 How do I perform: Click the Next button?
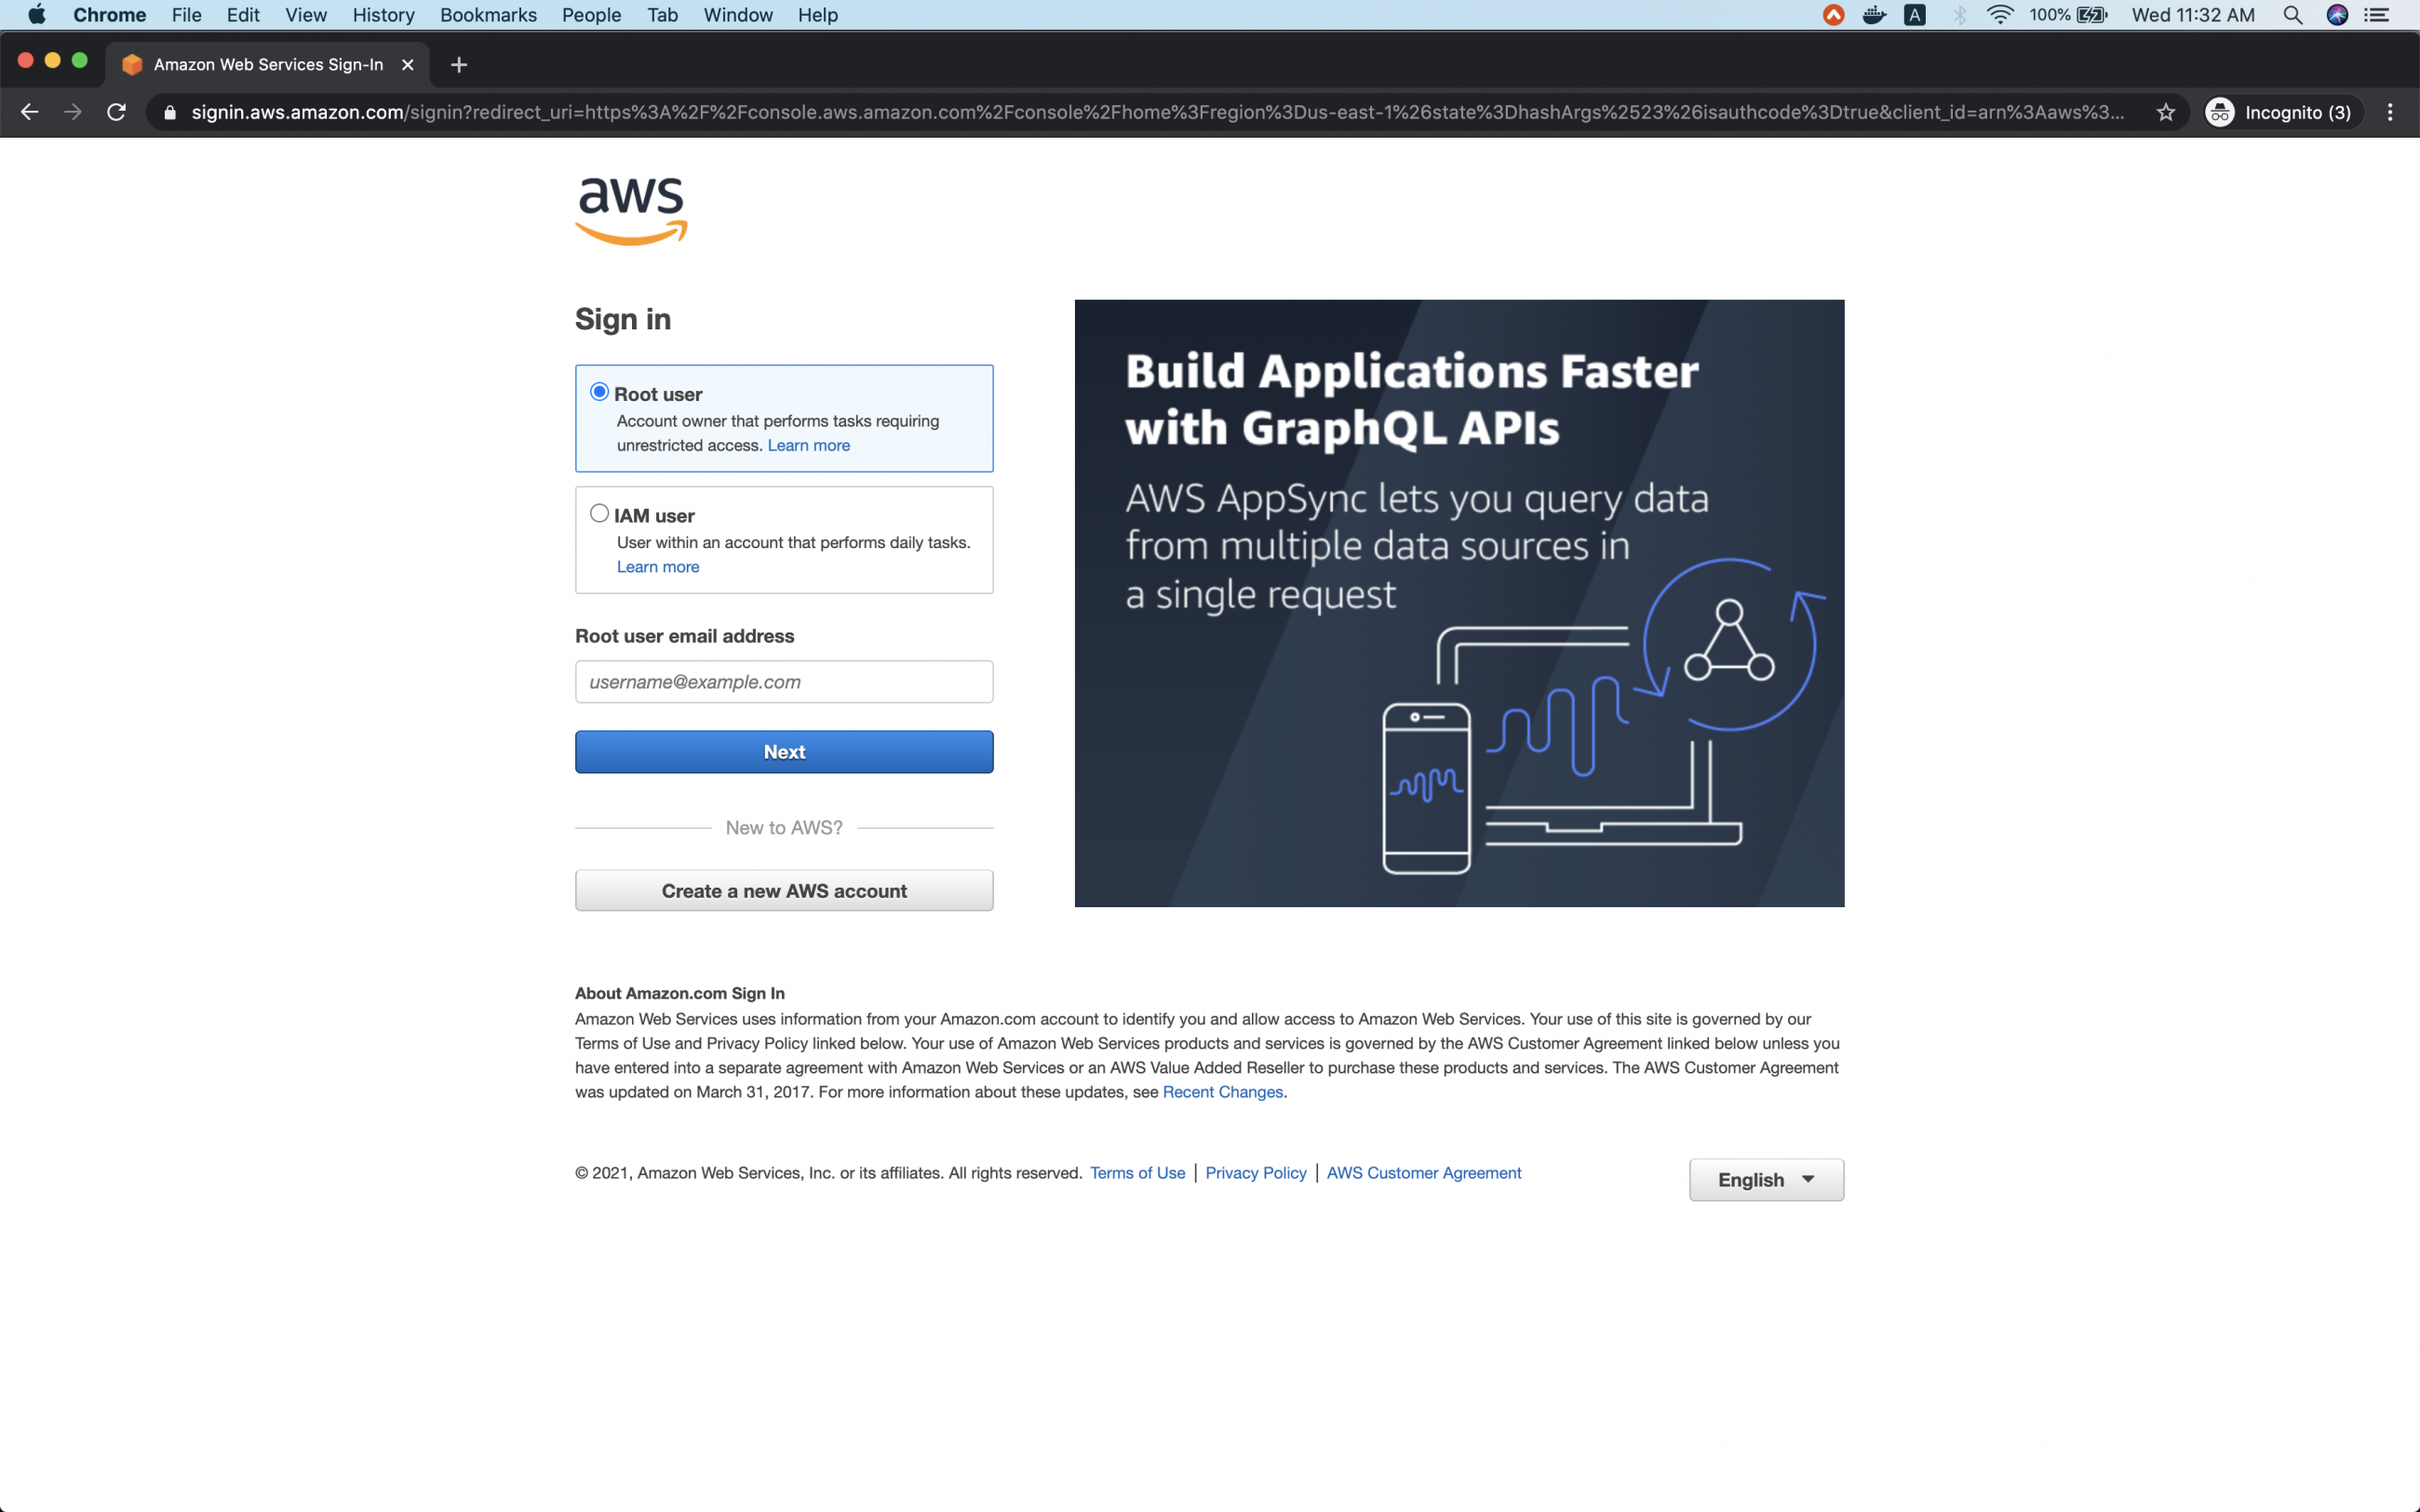pyautogui.click(x=783, y=751)
